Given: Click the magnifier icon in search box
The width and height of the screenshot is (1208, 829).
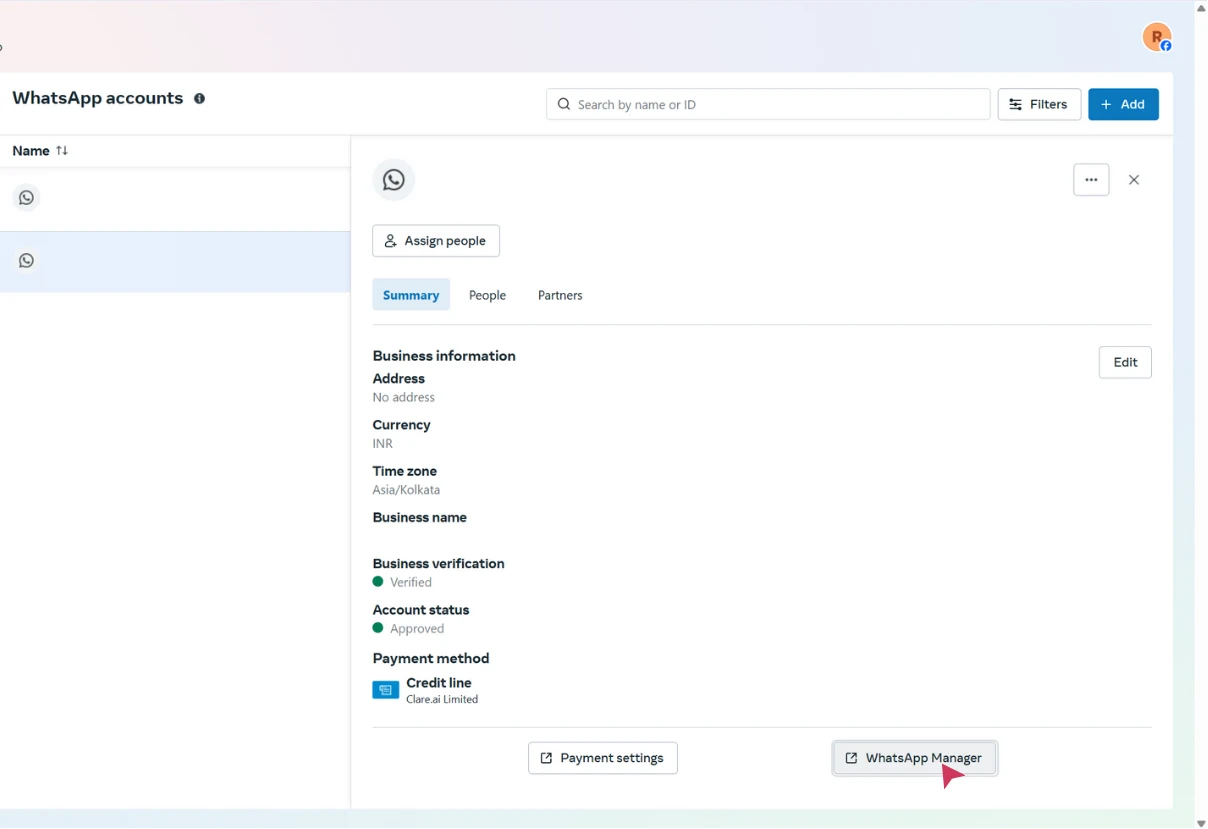Looking at the screenshot, I should [x=564, y=104].
